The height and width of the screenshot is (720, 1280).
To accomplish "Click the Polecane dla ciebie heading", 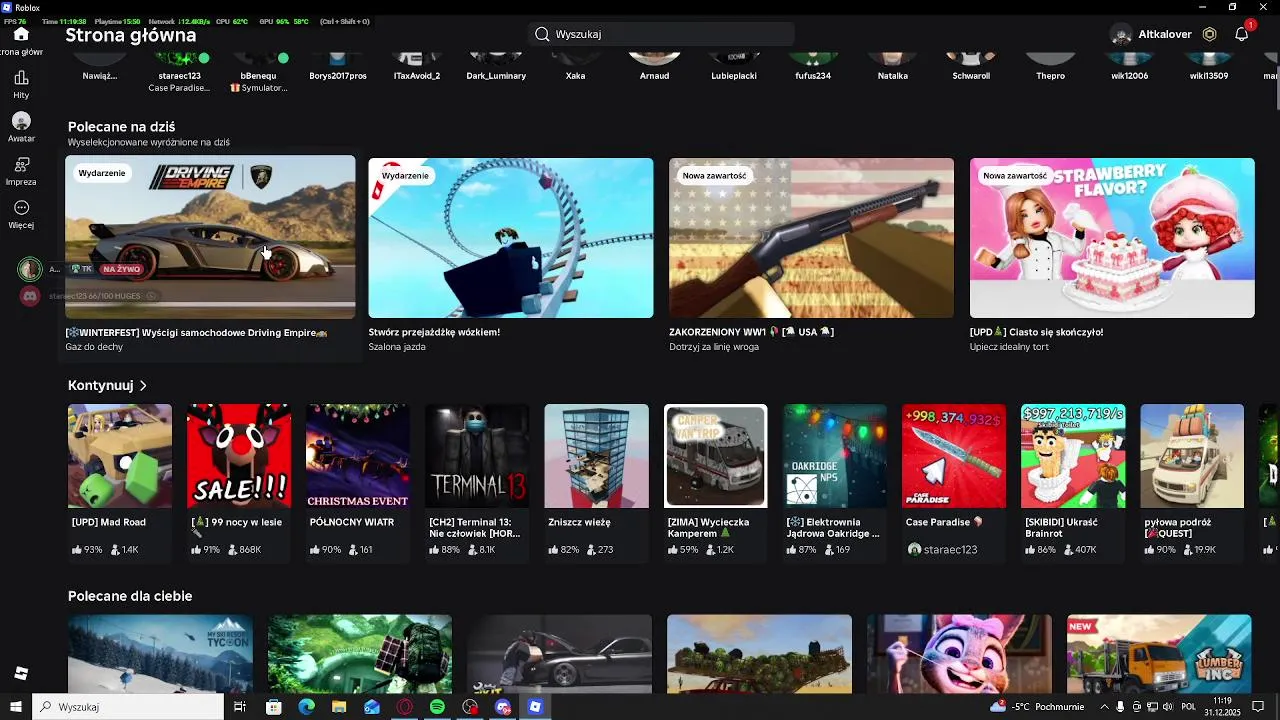I will pyautogui.click(x=130, y=596).
